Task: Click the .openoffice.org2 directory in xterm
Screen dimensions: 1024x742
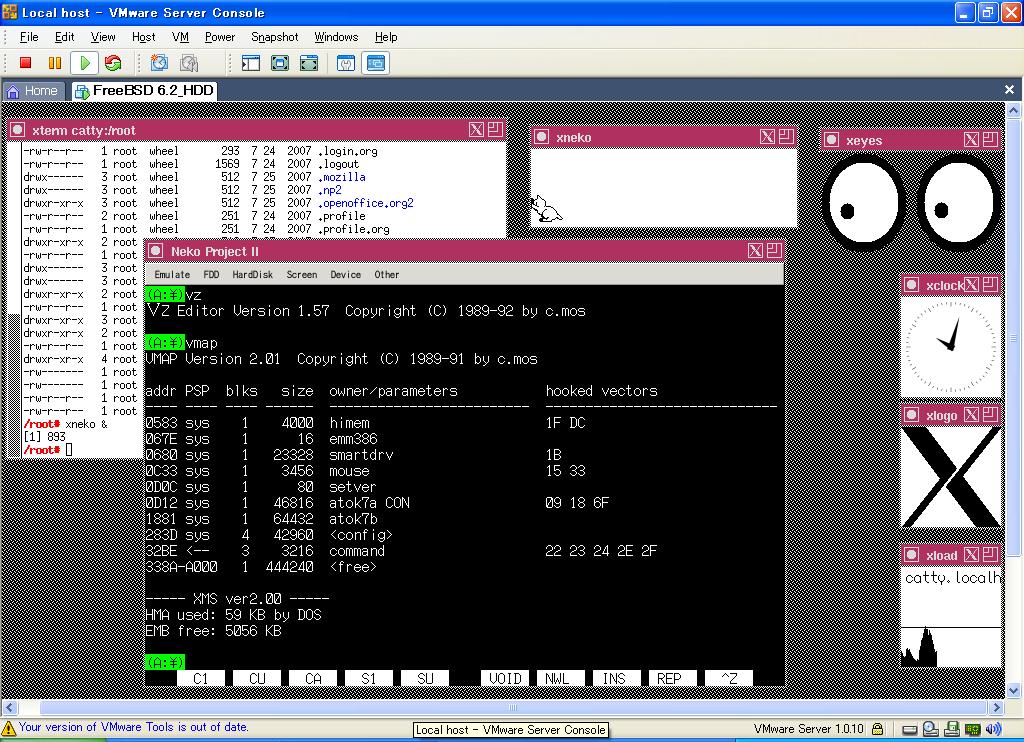Action: click(366, 202)
